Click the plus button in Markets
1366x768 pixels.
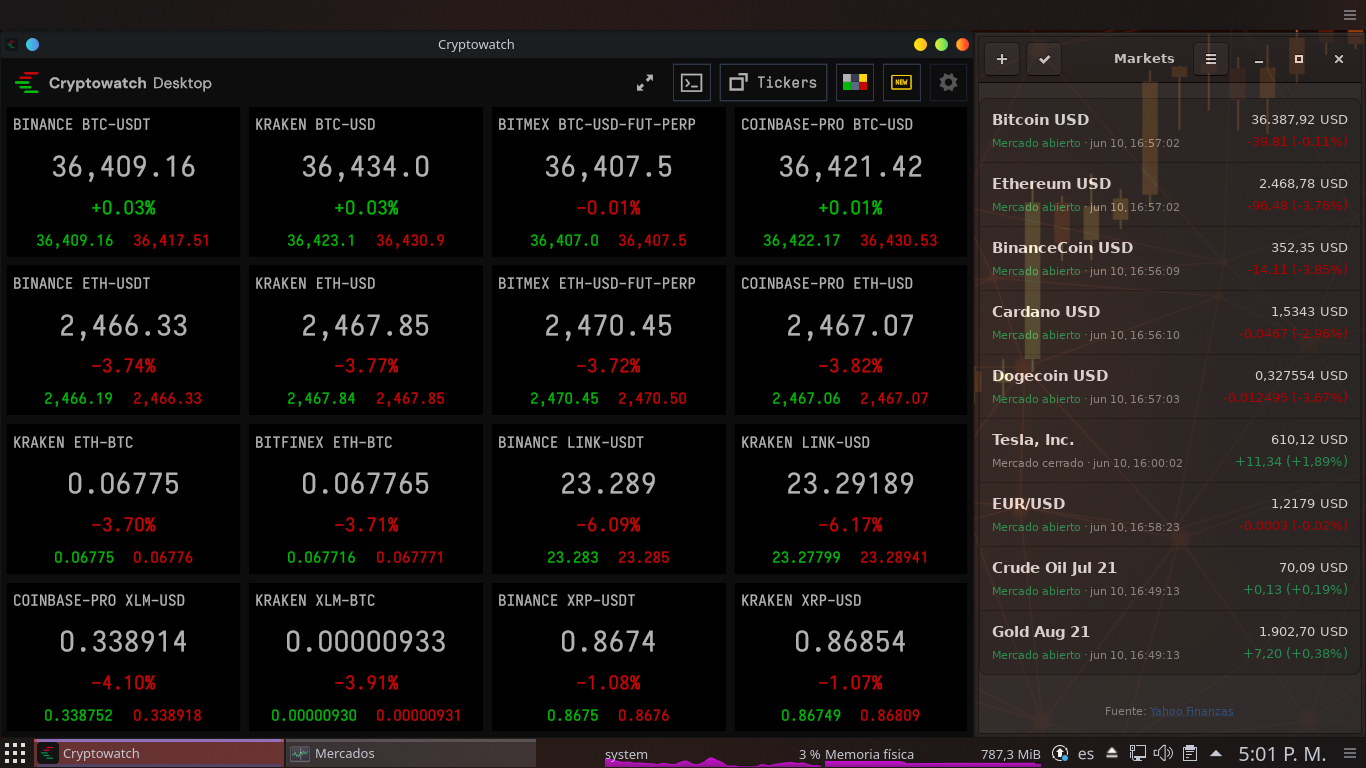1002,59
